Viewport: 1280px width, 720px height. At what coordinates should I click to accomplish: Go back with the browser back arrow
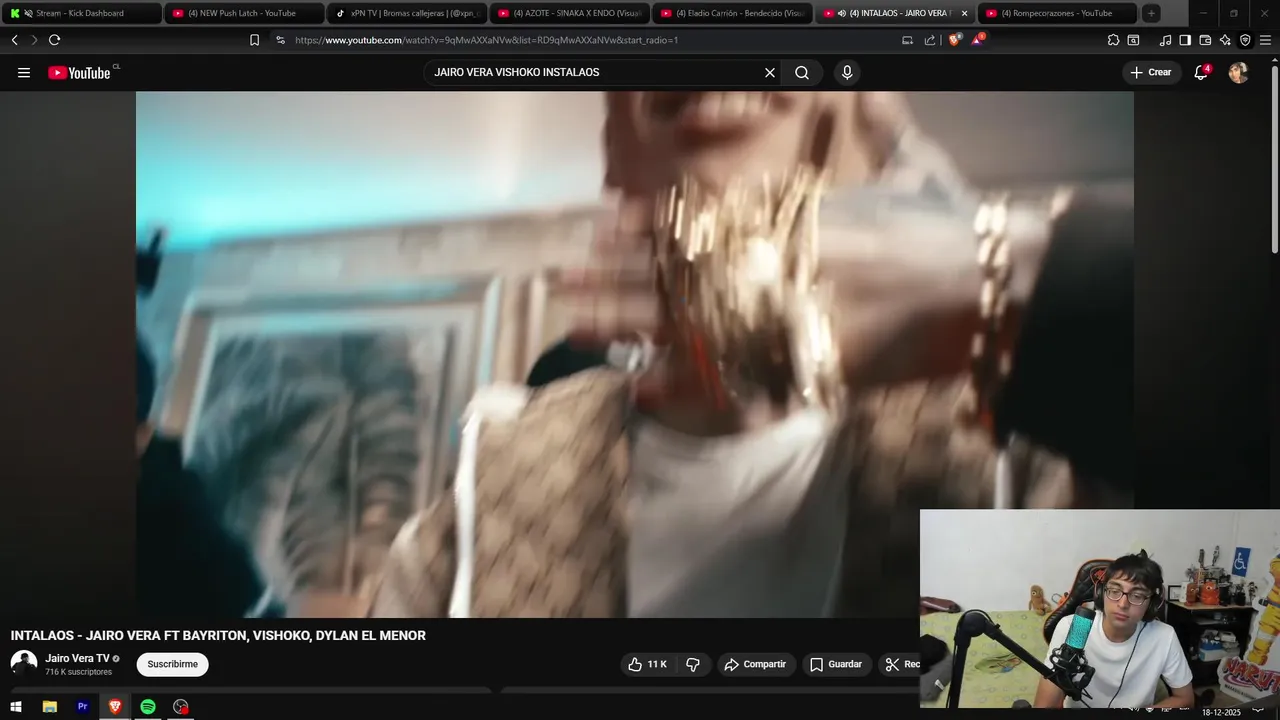pos(14,40)
